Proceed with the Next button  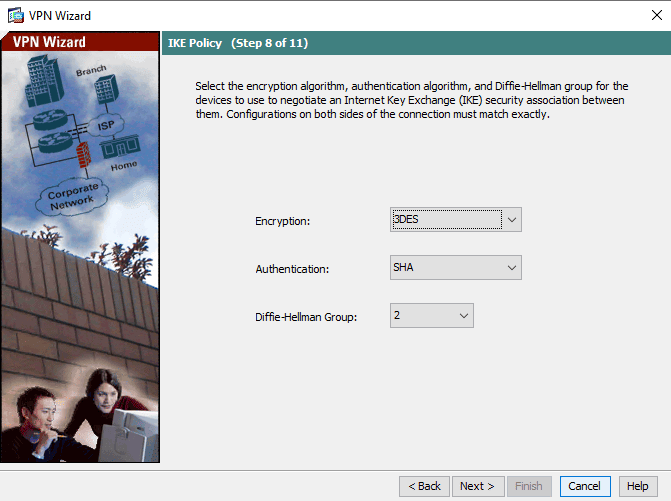tap(478, 486)
